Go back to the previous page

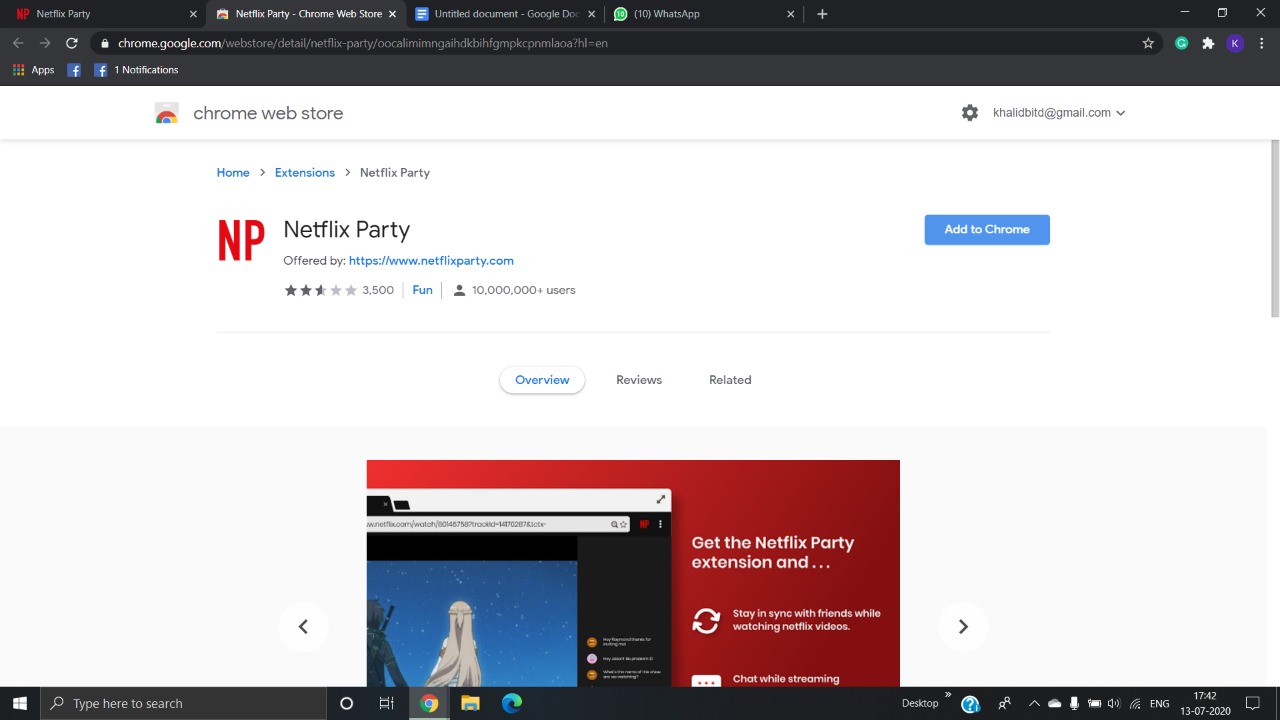click(x=18, y=43)
